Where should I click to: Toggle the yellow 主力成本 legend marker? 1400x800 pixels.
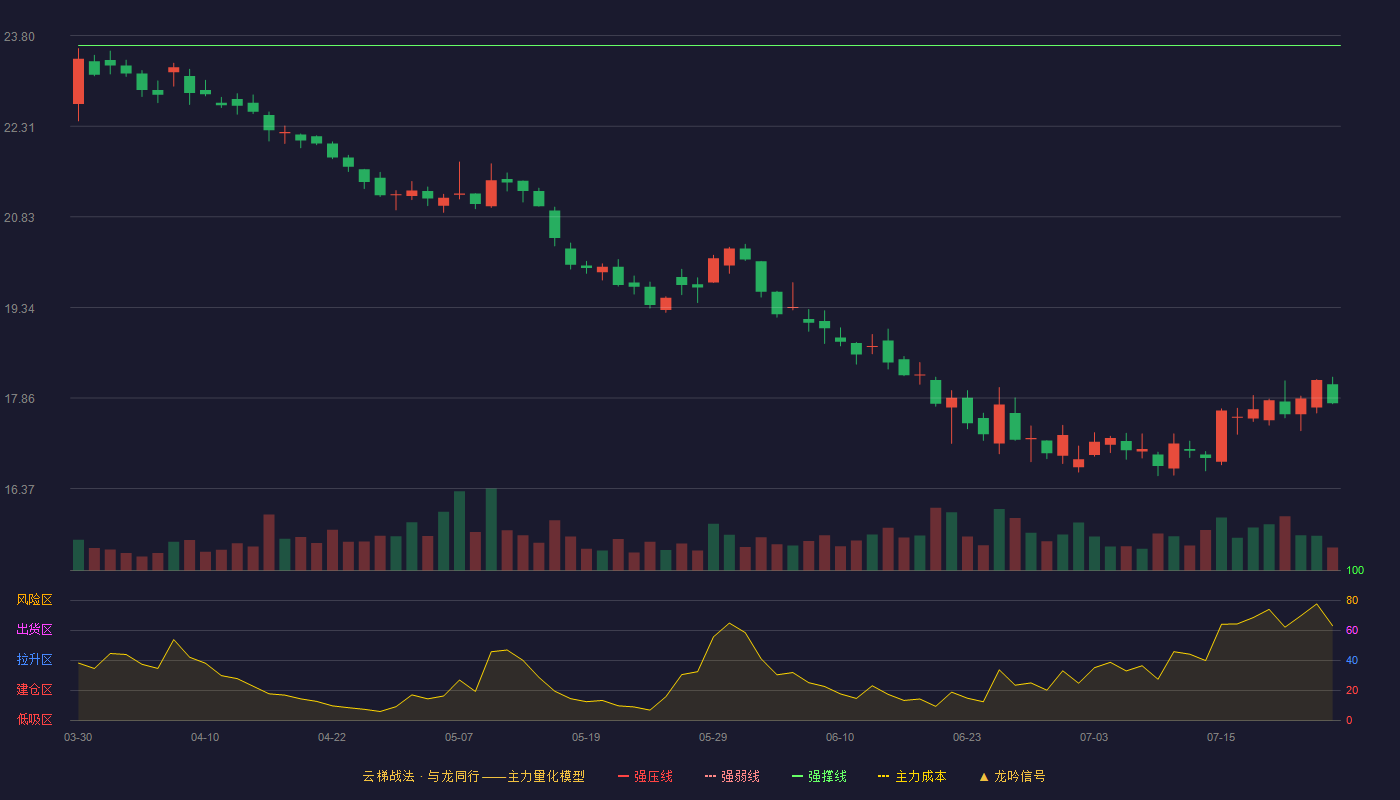[883, 776]
